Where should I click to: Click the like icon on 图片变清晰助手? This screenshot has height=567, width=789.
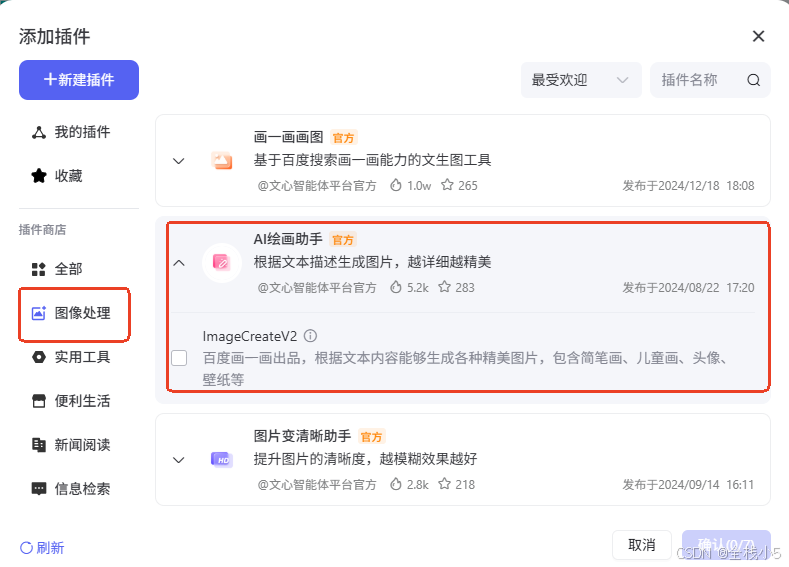click(x=396, y=484)
